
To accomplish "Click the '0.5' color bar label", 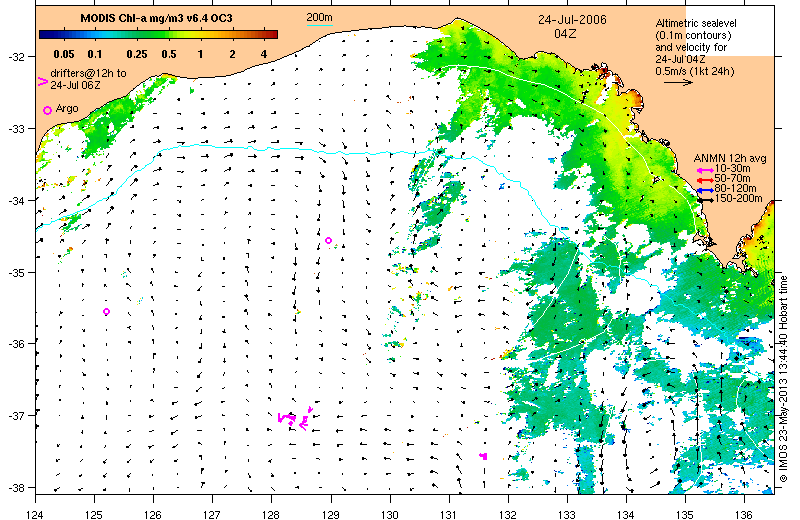I will [169, 54].
